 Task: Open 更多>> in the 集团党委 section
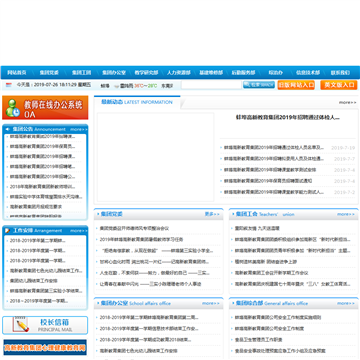coord(212,214)
